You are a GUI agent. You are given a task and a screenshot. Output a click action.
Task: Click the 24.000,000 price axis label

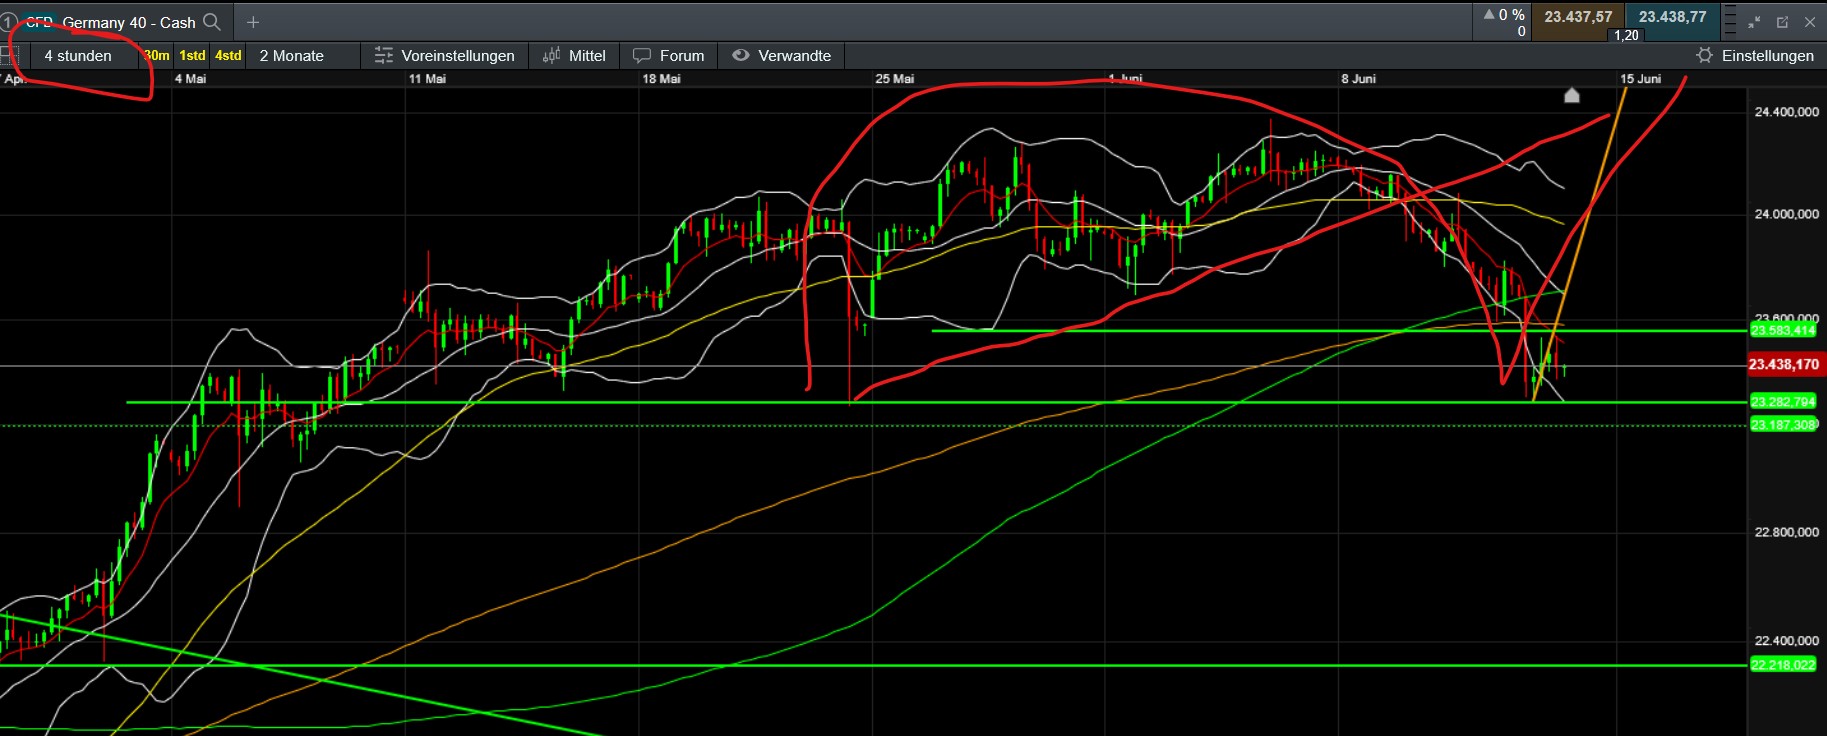(1787, 214)
